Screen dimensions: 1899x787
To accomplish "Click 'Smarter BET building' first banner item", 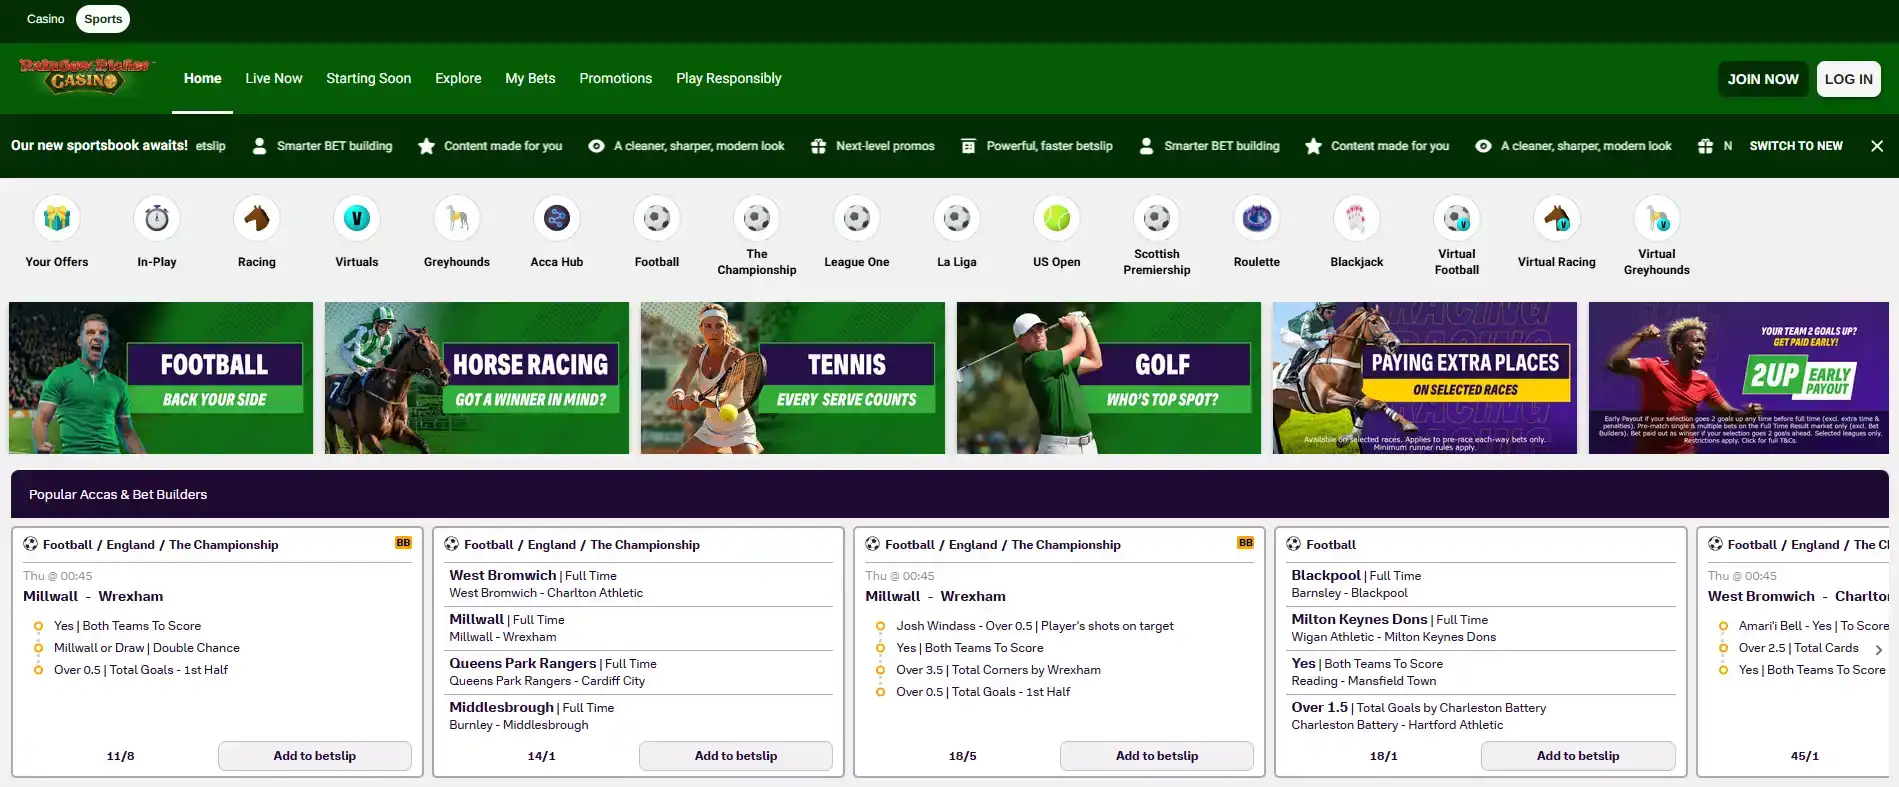I will pos(322,146).
